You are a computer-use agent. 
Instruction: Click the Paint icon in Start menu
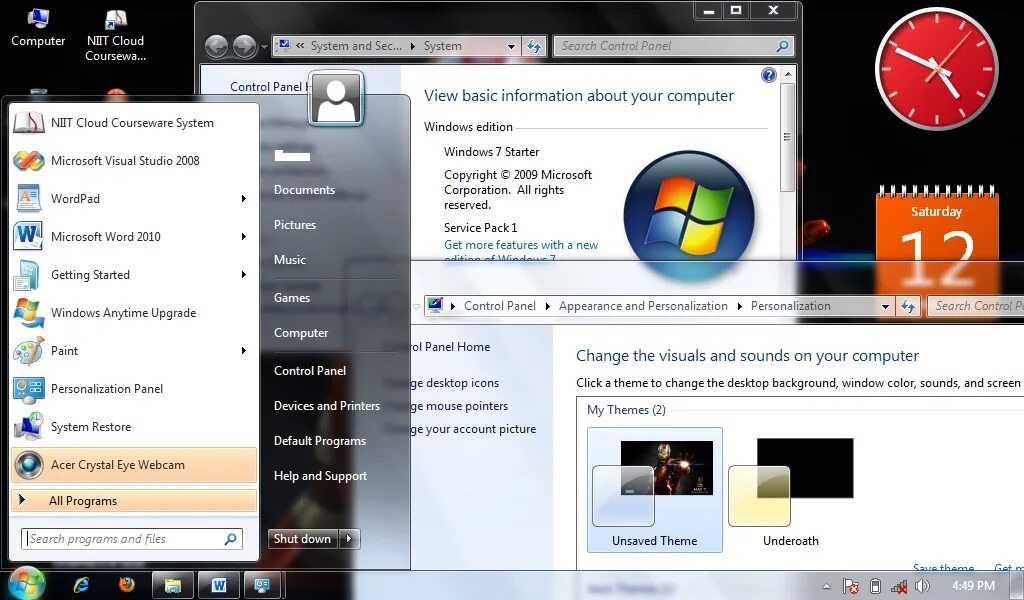tap(28, 351)
